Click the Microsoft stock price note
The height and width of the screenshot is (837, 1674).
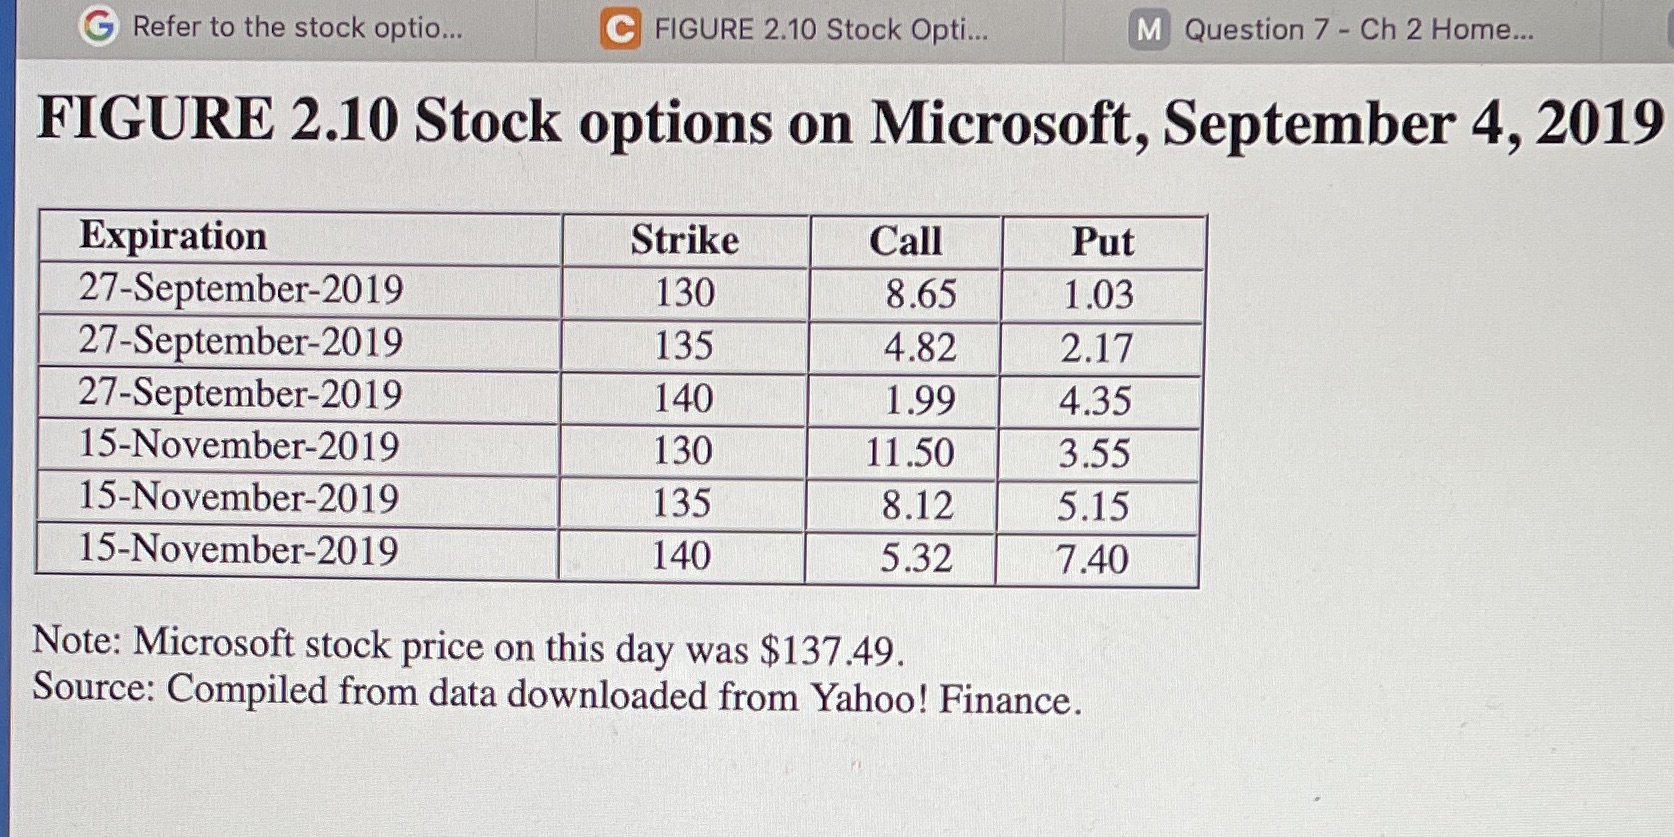click(468, 646)
